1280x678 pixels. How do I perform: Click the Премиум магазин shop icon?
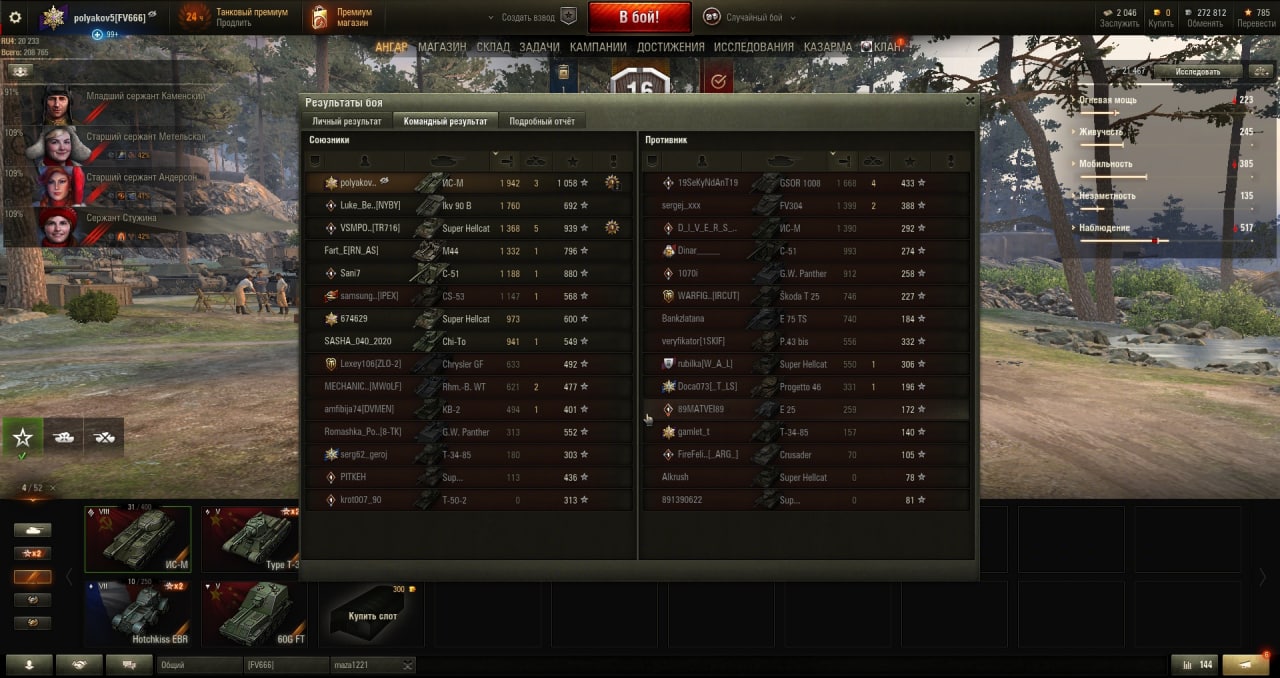(319, 17)
